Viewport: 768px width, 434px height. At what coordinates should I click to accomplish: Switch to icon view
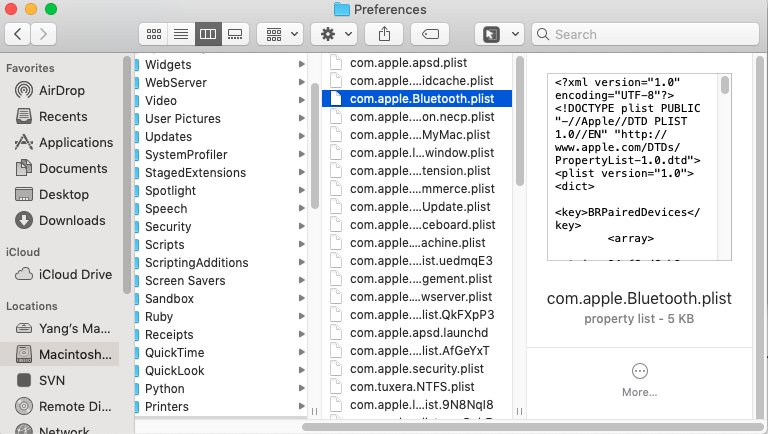click(153, 34)
